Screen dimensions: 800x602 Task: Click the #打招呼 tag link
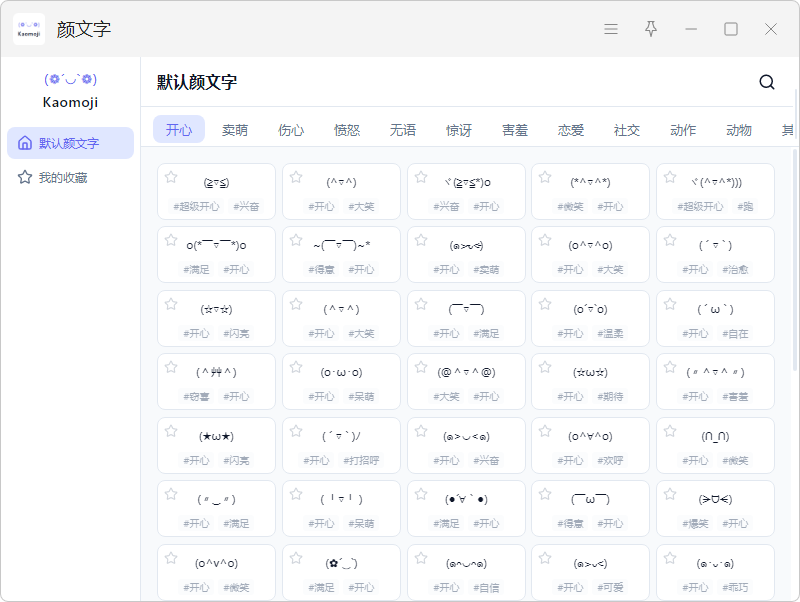[361, 460]
